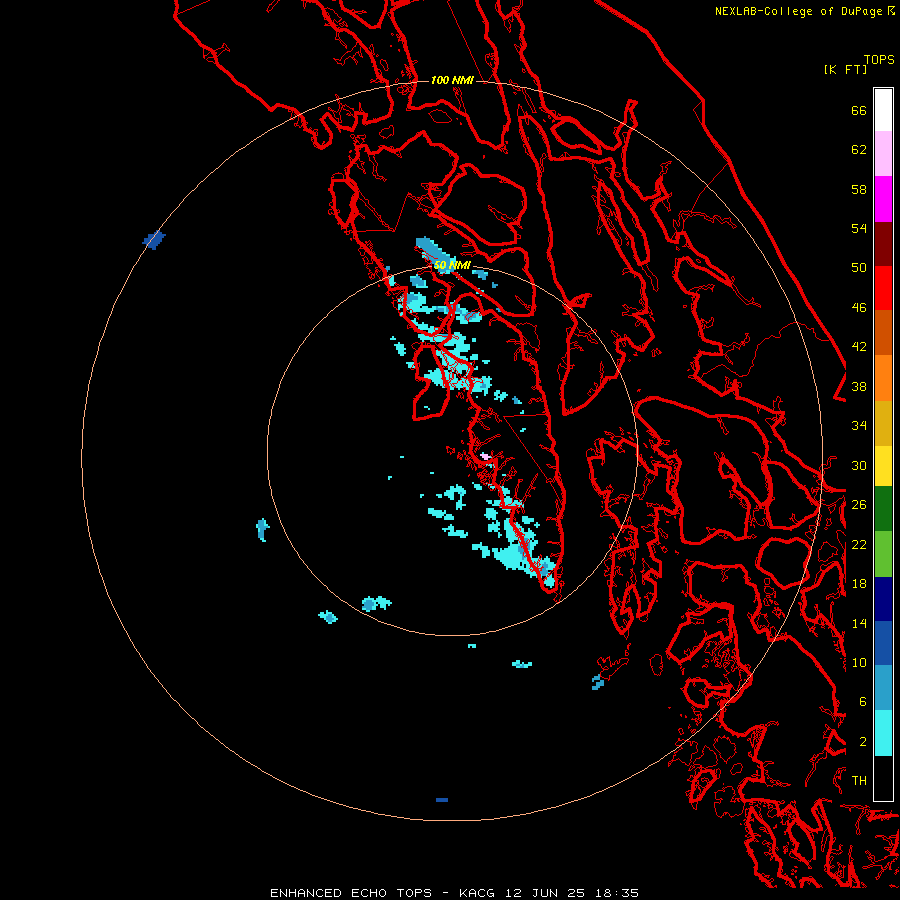The image size is (900, 900).
Task: Click the legend value '46'
Action: 859,308
